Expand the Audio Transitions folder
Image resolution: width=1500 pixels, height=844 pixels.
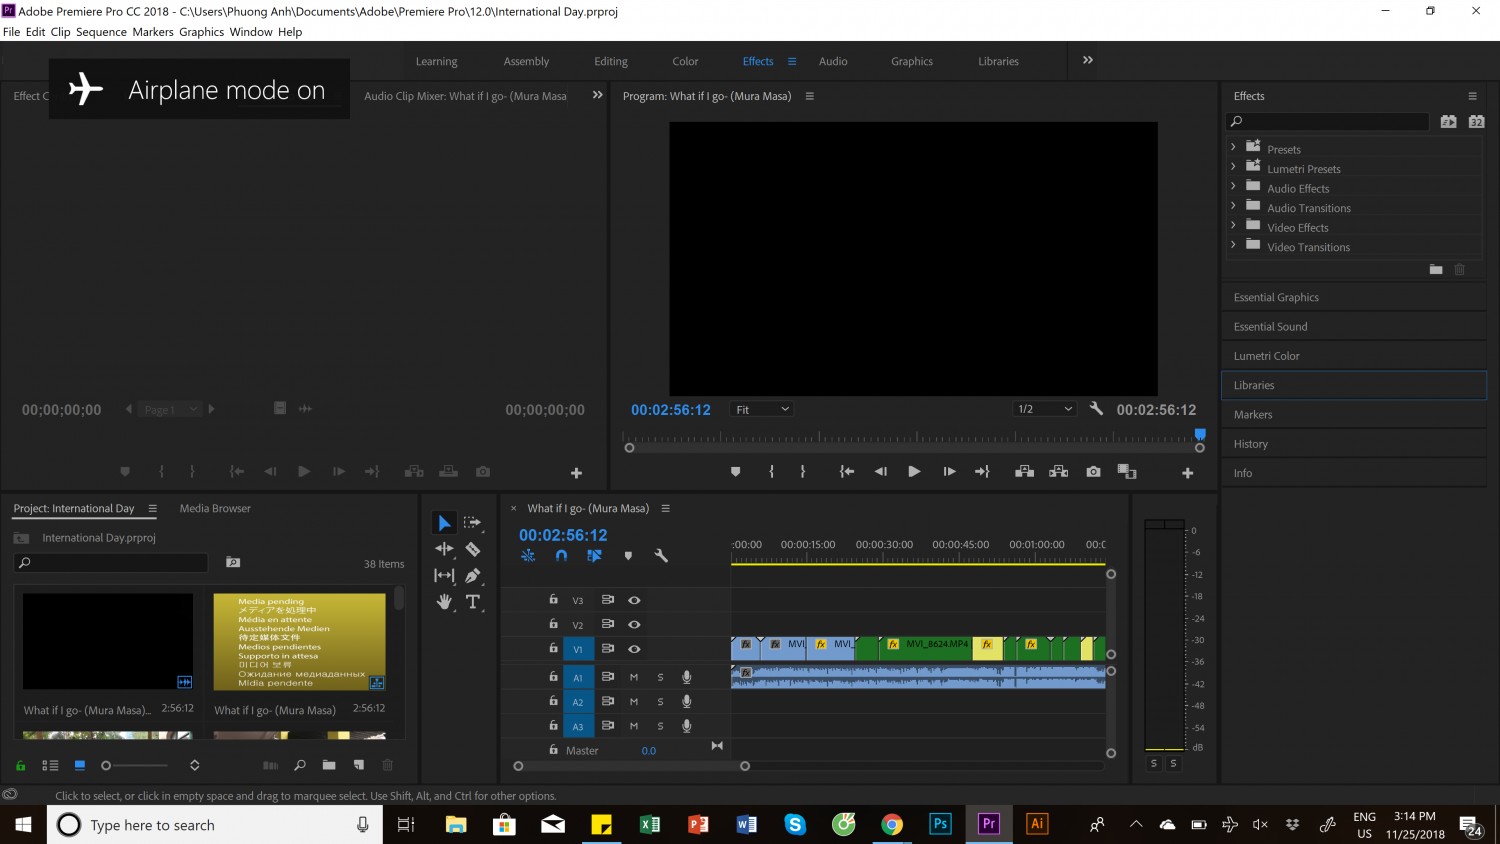(1233, 205)
